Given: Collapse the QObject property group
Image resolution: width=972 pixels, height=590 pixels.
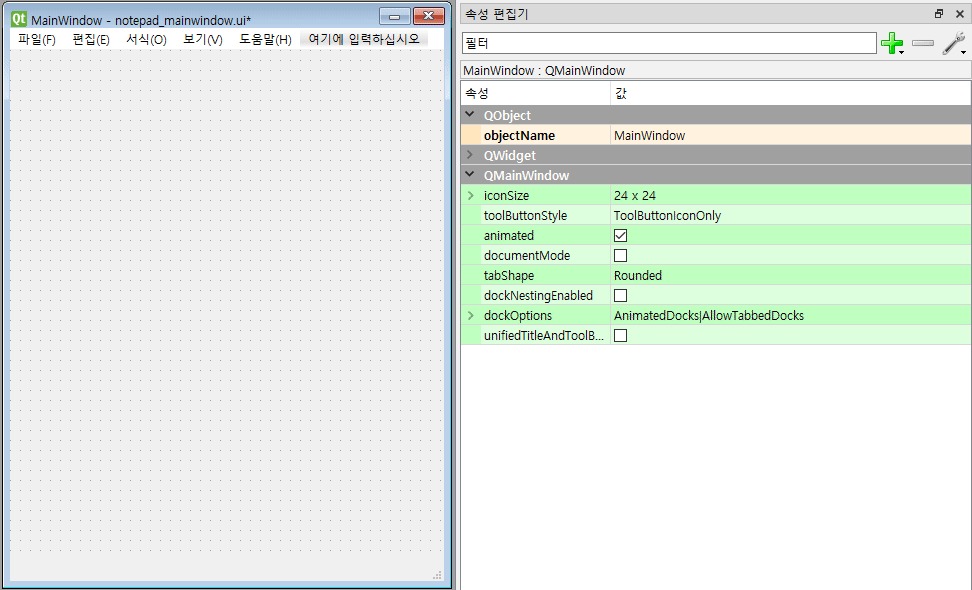Looking at the screenshot, I should tap(470, 115).
